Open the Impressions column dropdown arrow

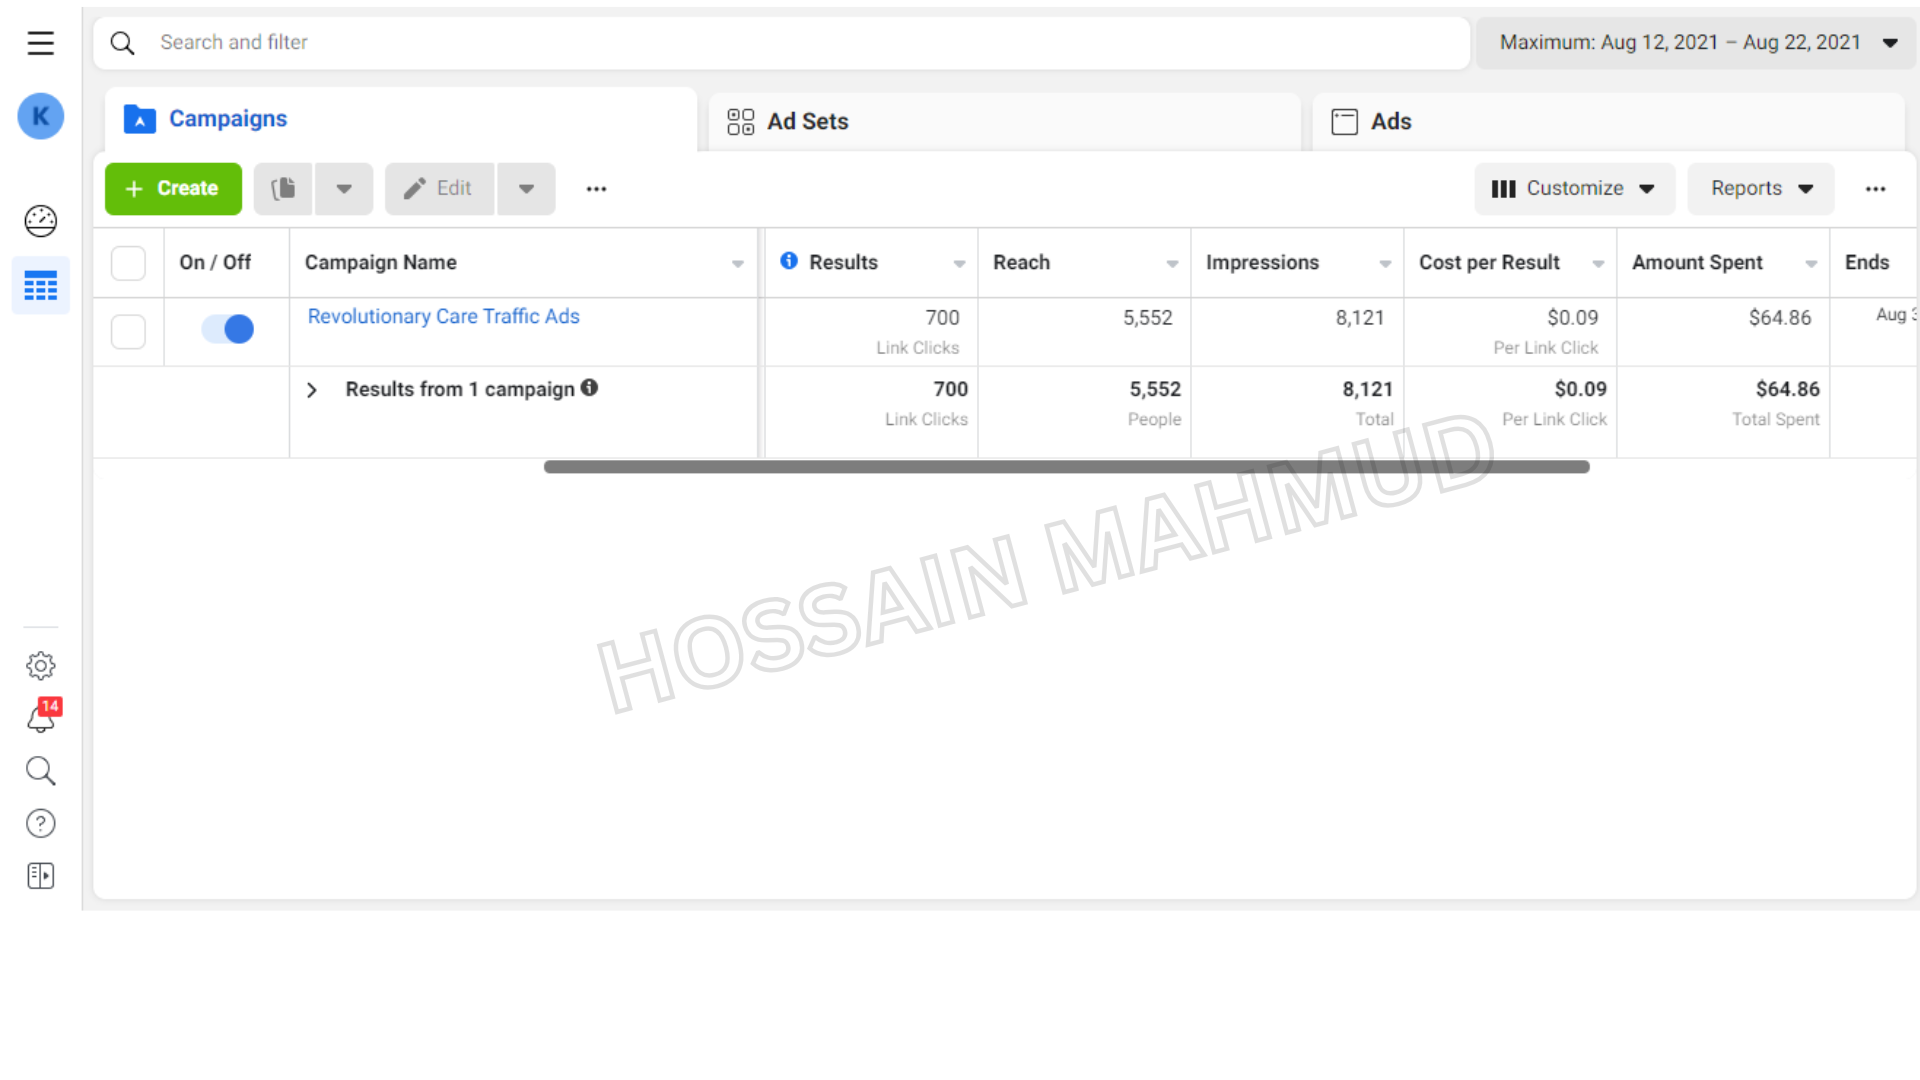[x=1385, y=264]
